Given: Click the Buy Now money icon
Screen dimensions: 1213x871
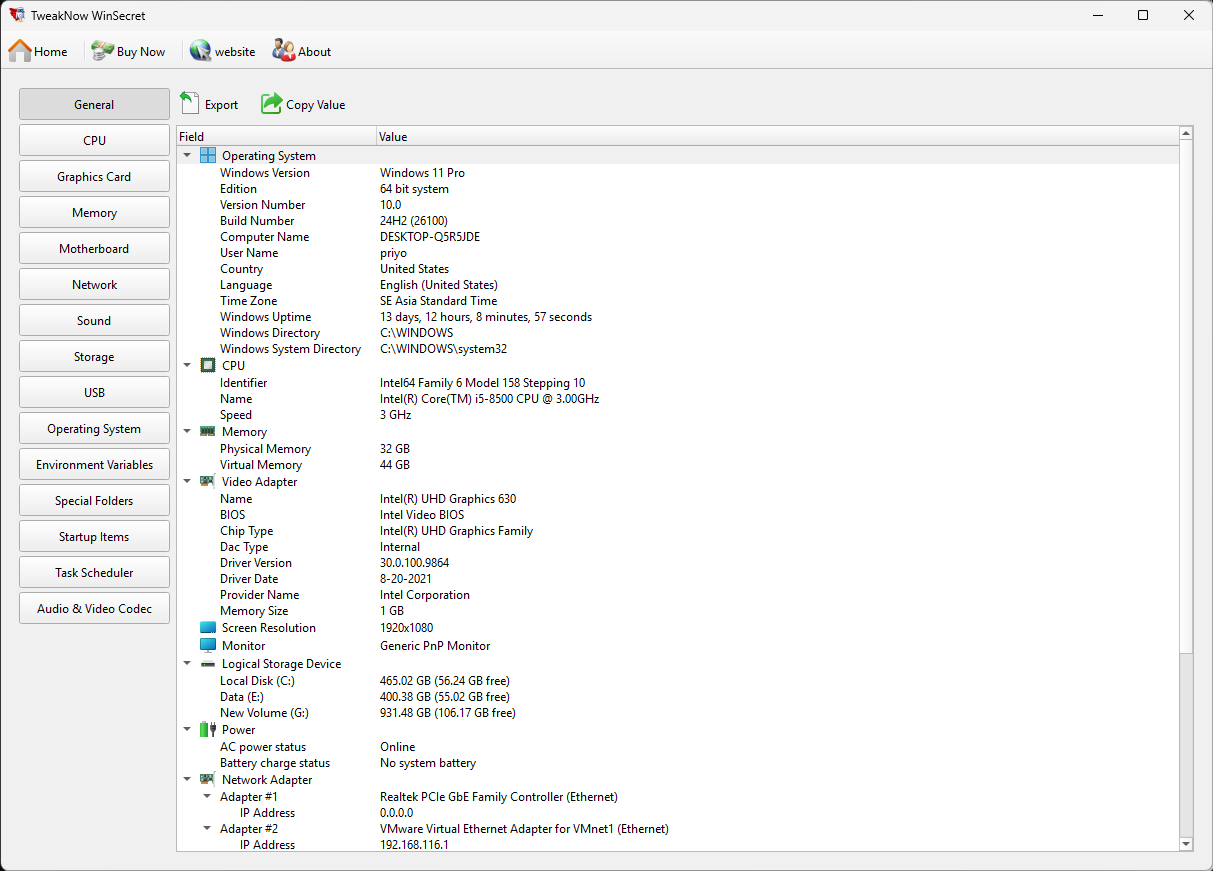Looking at the screenshot, I should [102, 51].
